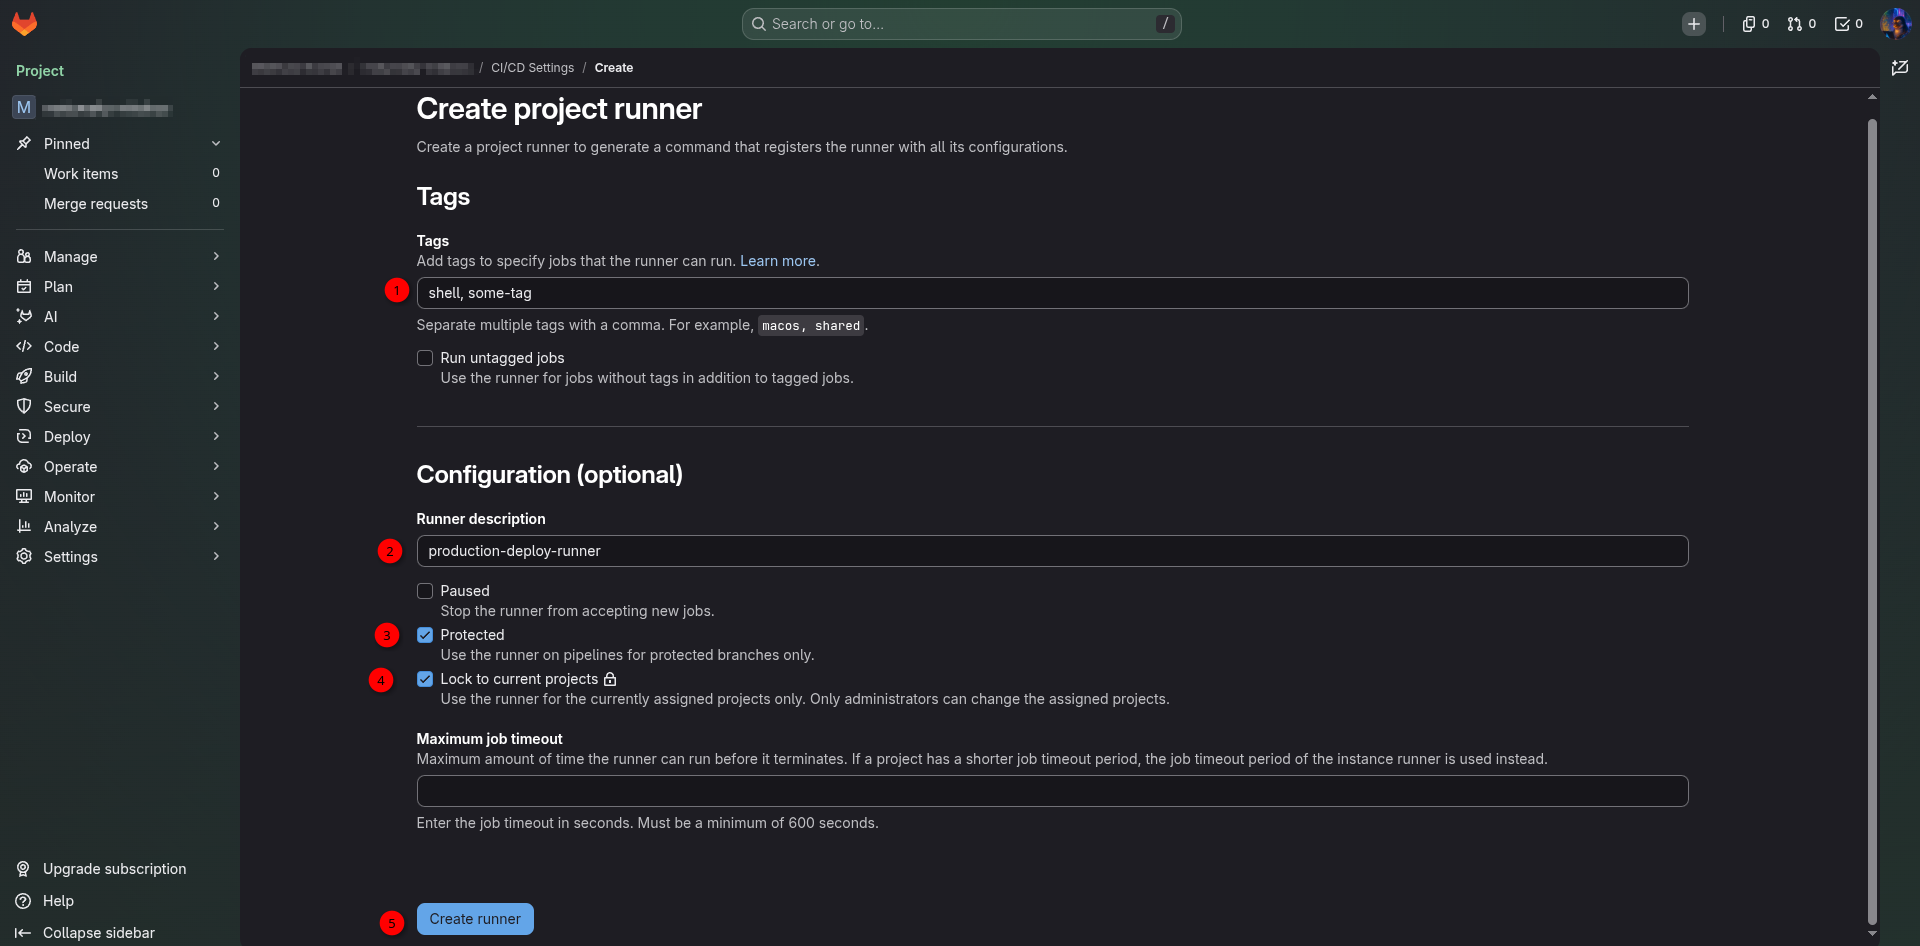Expand the Plan menu chevron
This screenshot has height=946, width=1920.
pyautogui.click(x=216, y=287)
